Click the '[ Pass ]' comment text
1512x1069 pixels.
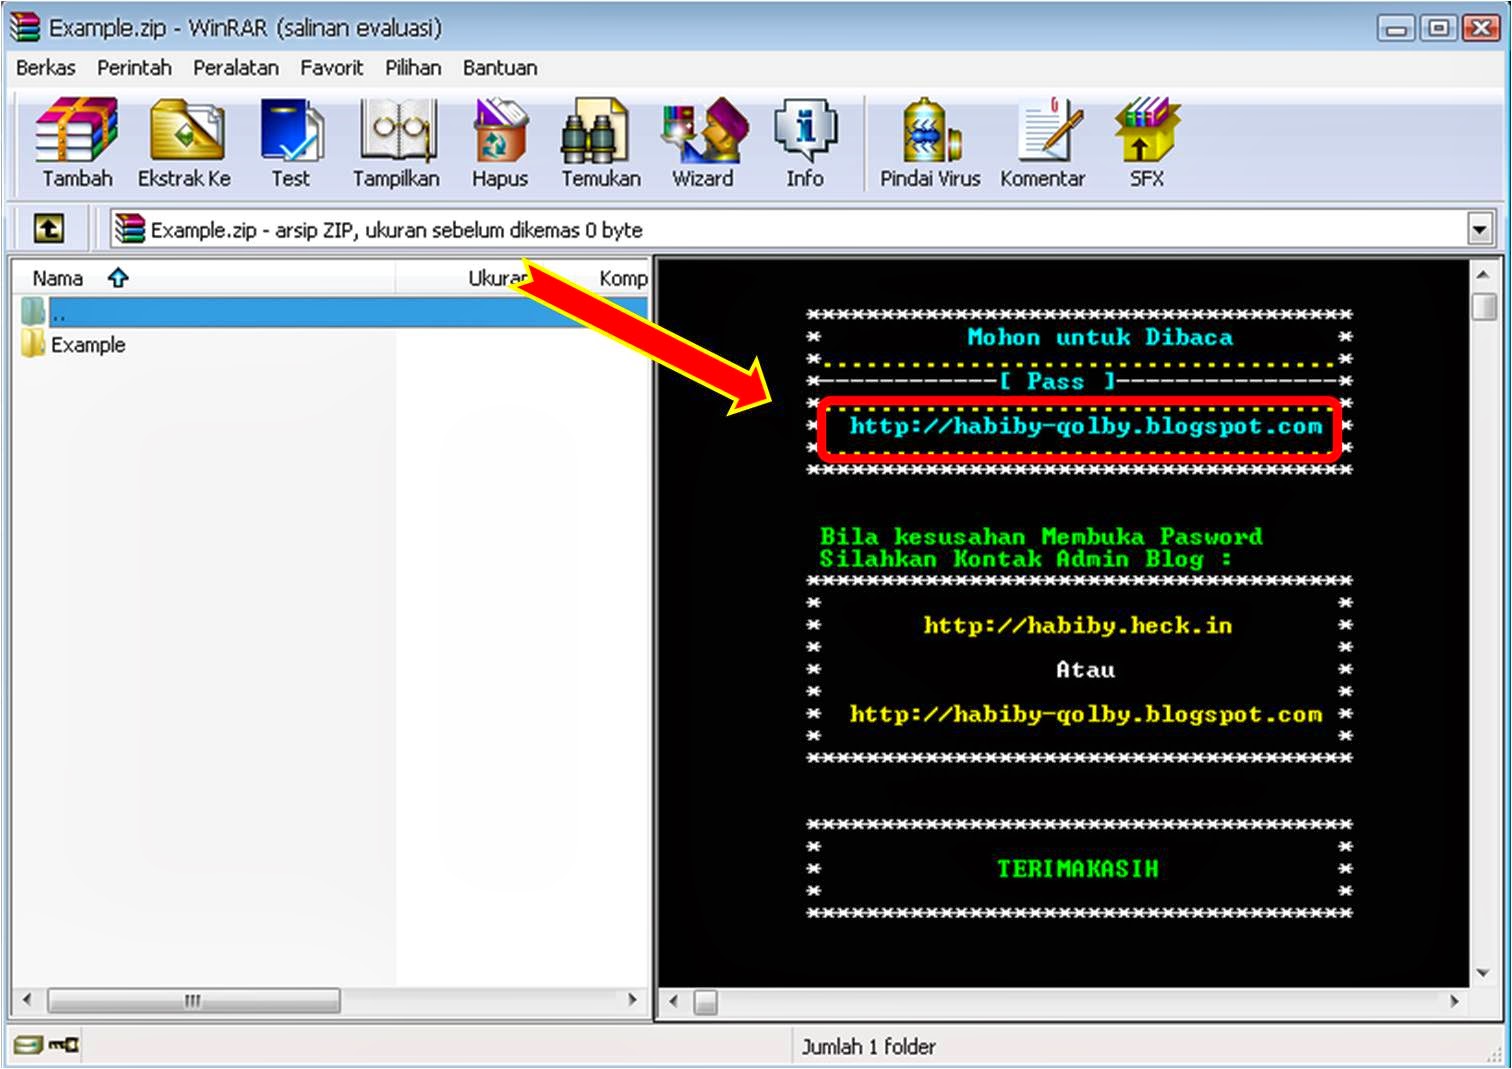click(1056, 381)
